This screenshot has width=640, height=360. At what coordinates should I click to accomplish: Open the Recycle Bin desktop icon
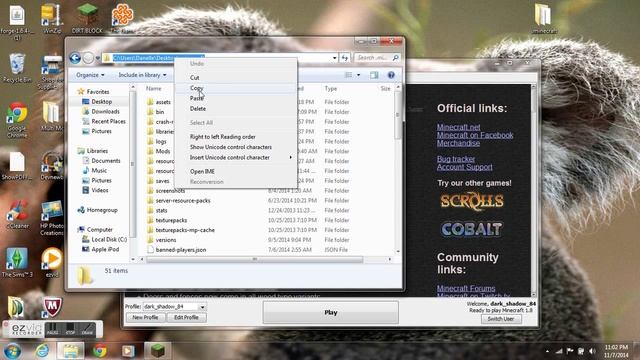click(17, 68)
